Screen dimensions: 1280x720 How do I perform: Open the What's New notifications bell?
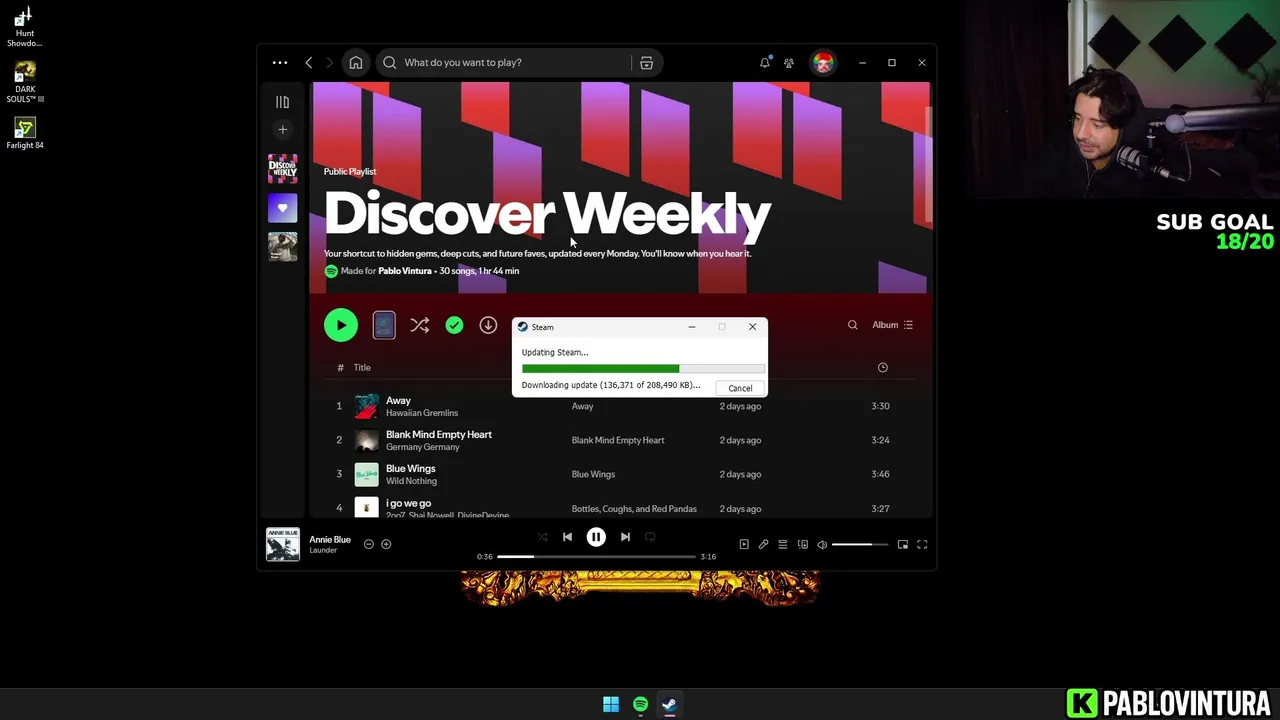(x=765, y=62)
